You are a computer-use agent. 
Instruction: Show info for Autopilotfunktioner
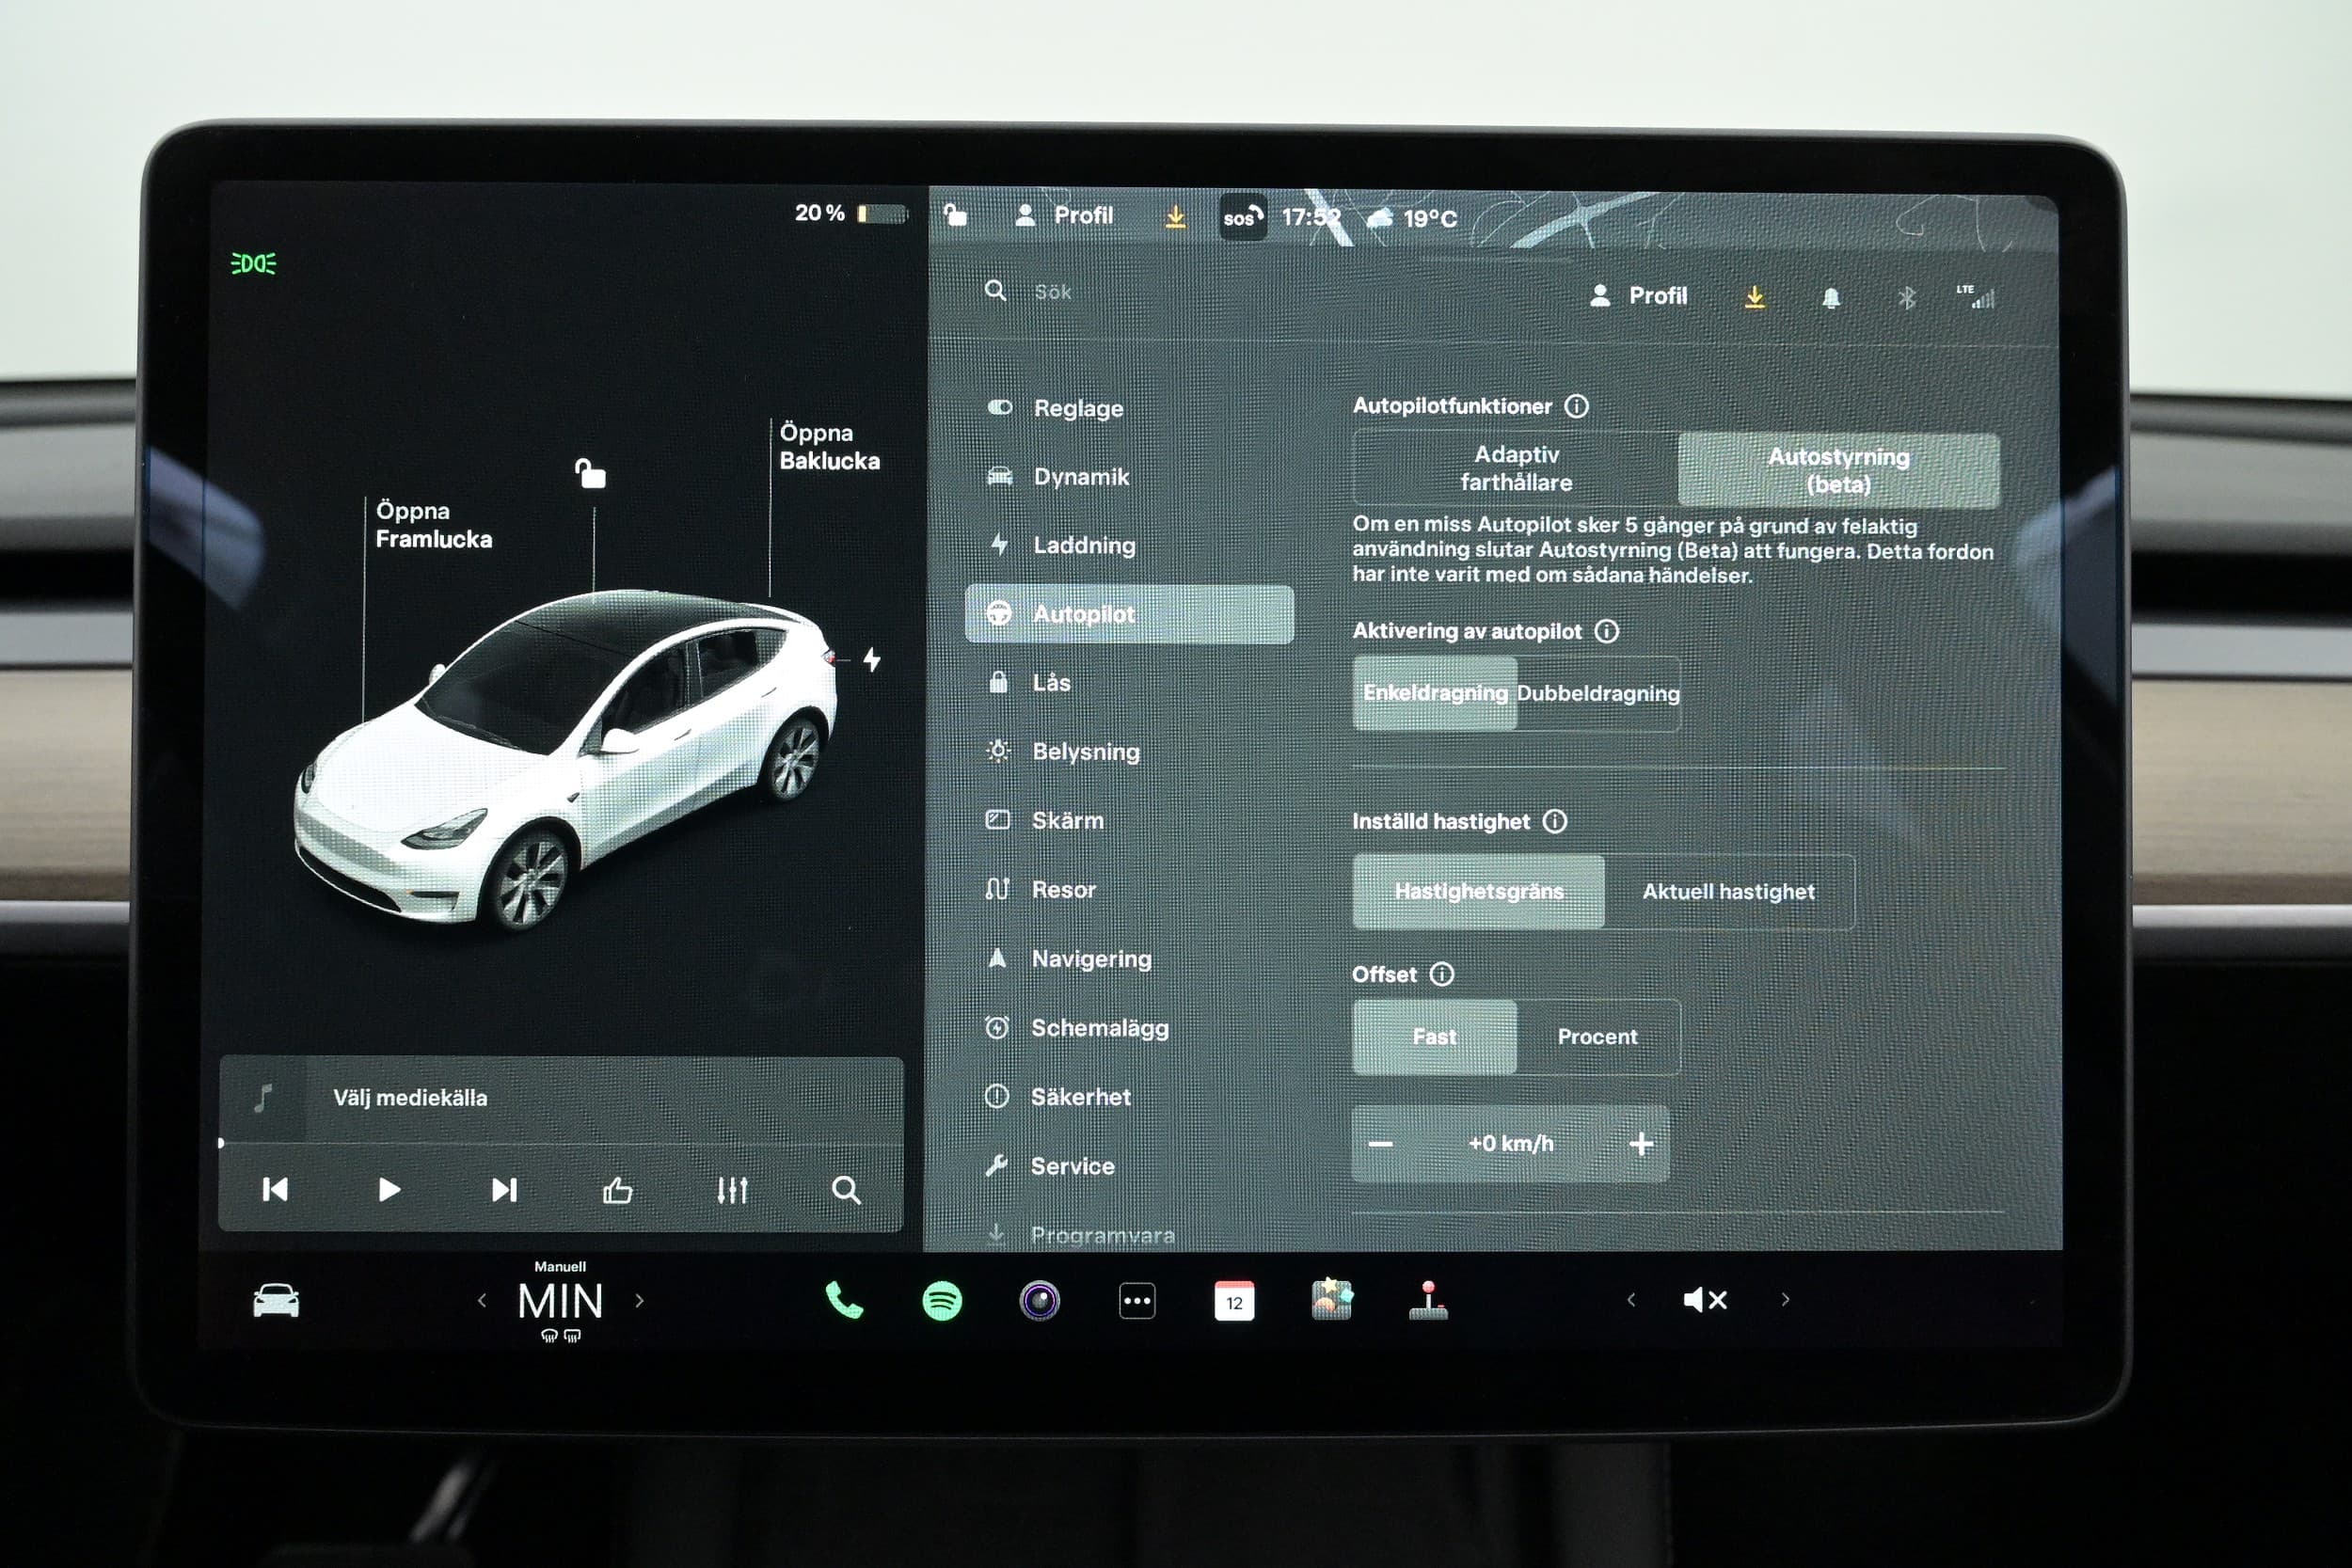click(x=1577, y=406)
